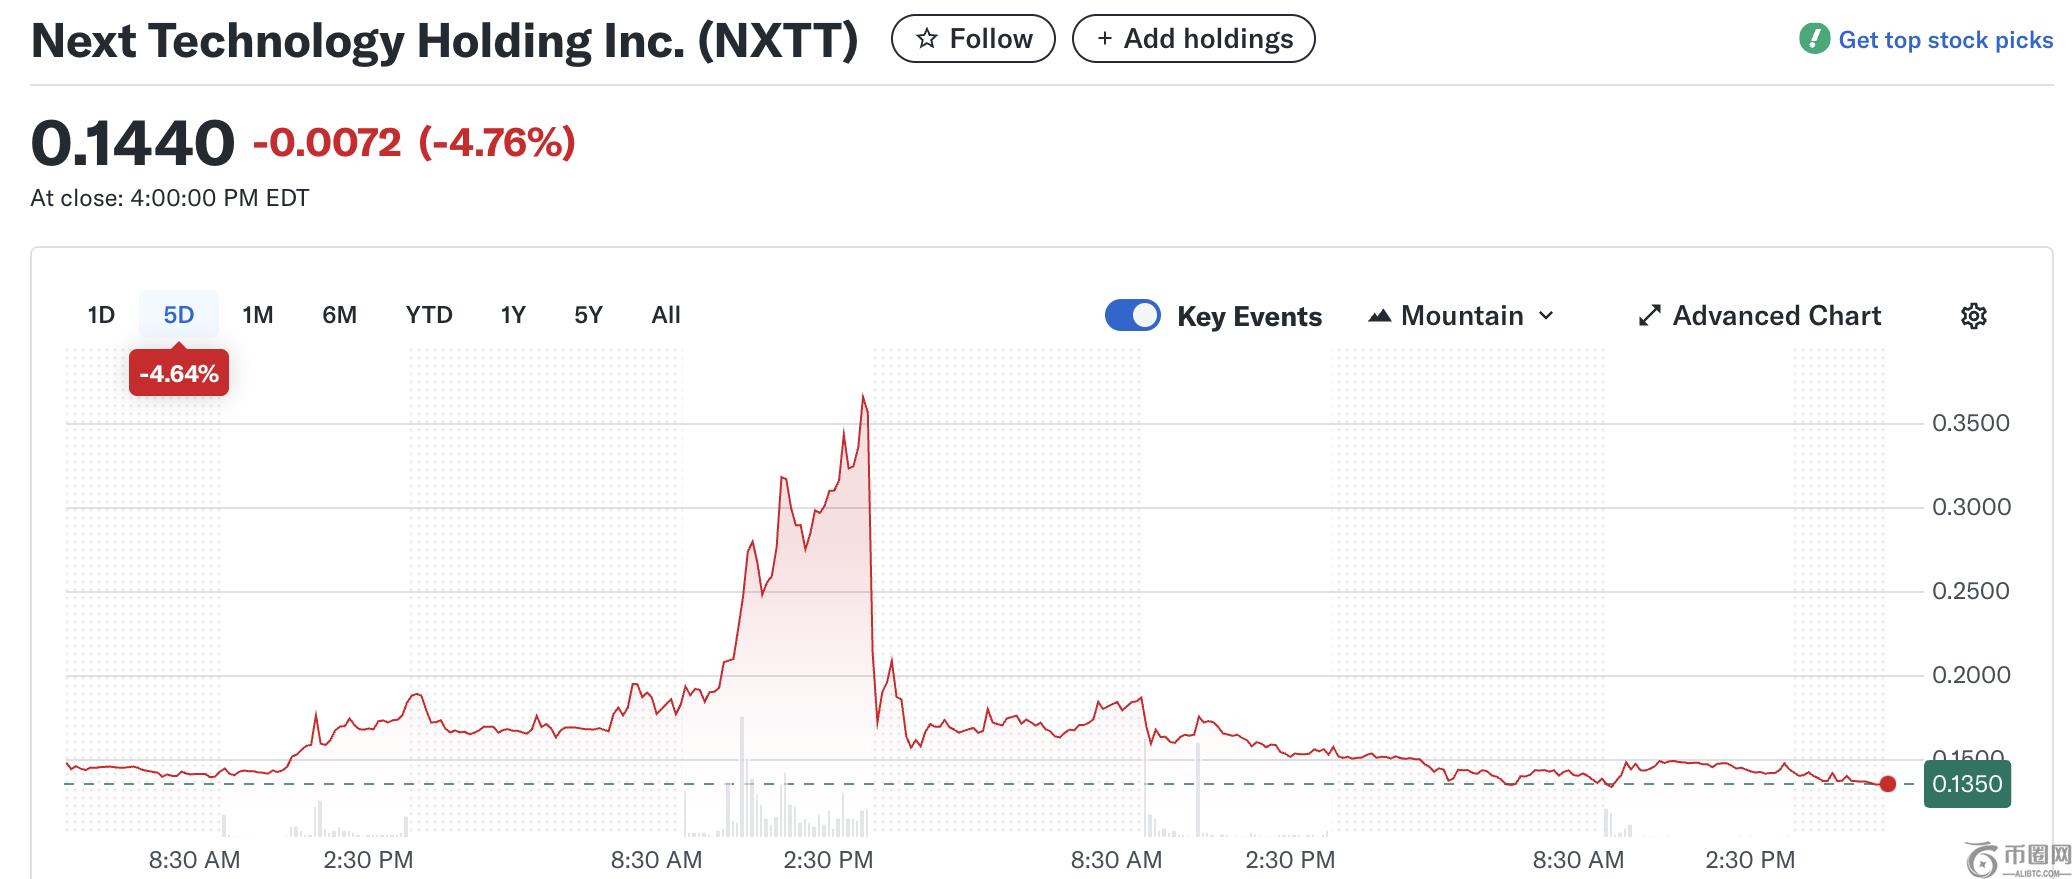Click the green top stock picks icon
This screenshot has height=879, width=2072.
click(x=1814, y=40)
